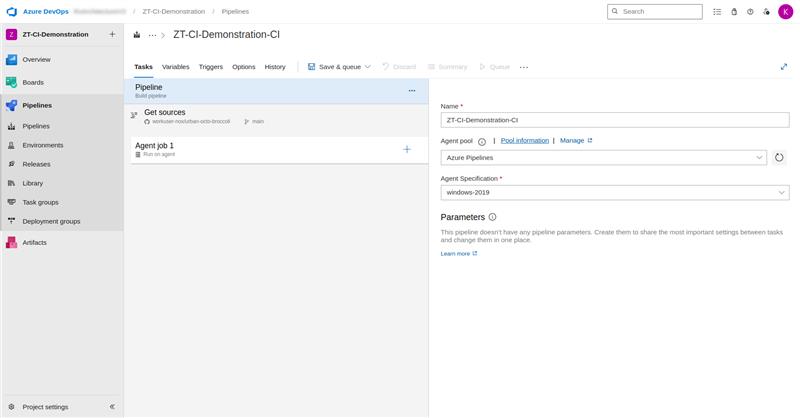Click the Parameters info icon

pyautogui.click(x=492, y=217)
